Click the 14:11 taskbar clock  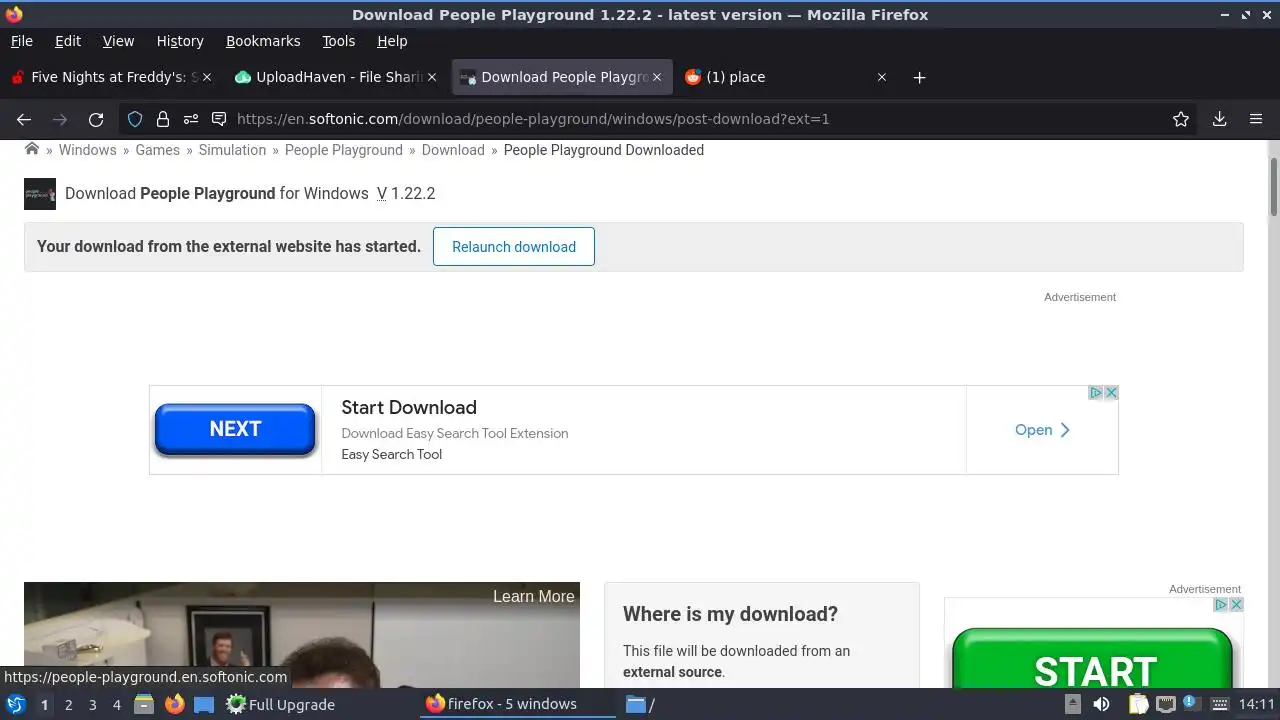(1256, 704)
